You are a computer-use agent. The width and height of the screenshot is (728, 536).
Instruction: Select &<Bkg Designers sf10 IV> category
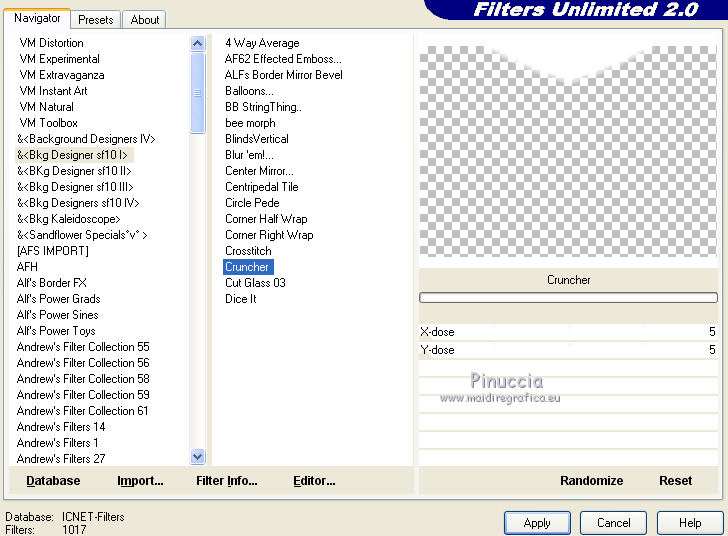78,203
